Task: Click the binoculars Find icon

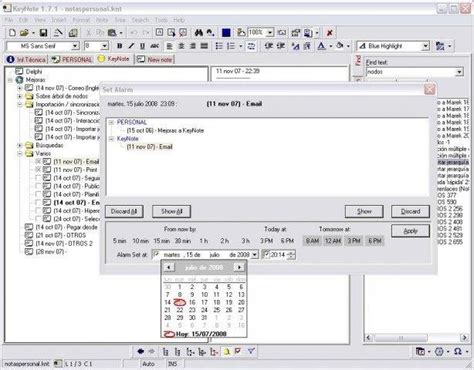Action: (x=199, y=33)
